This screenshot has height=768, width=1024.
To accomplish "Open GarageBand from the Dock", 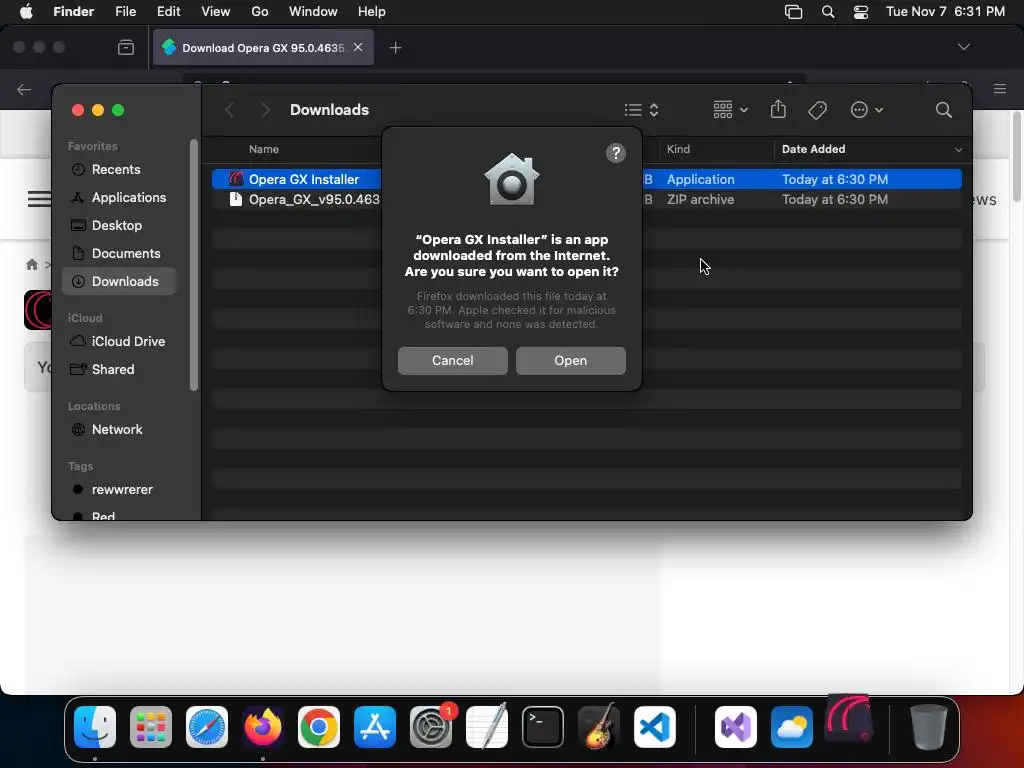I will point(599,726).
